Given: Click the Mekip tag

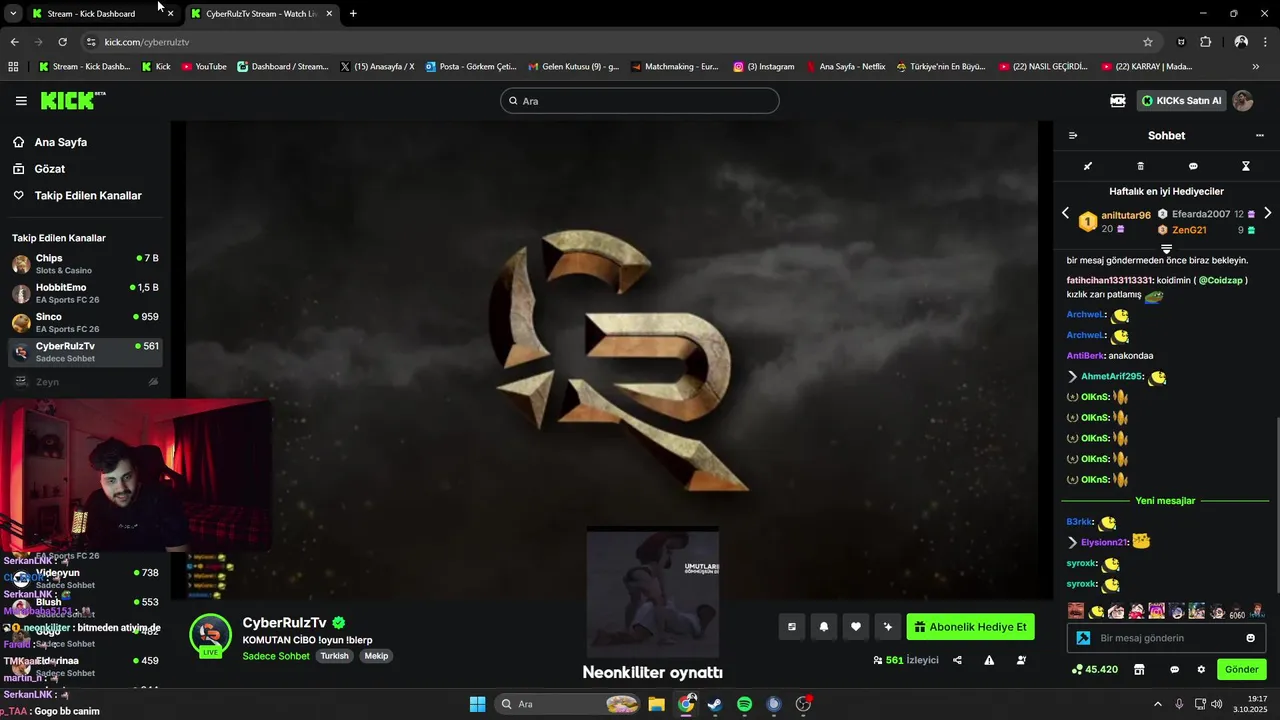Looking at the screenshot, I should (x=376, y=656).
